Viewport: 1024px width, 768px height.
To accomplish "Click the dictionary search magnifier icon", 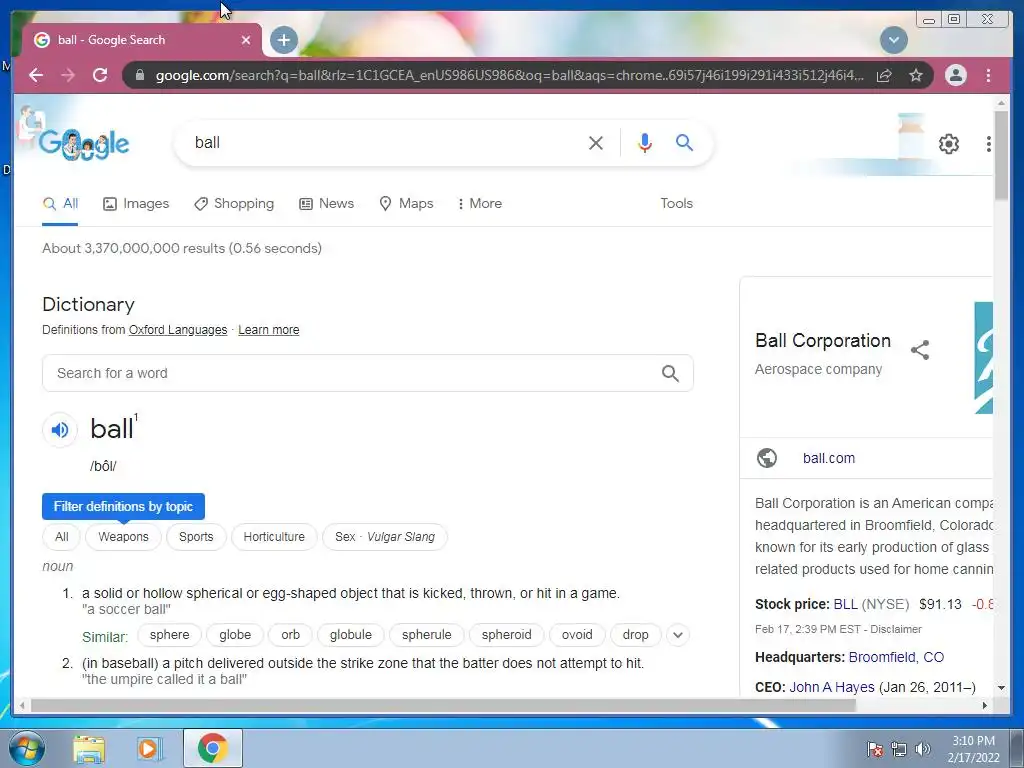I will click(670, 373).
